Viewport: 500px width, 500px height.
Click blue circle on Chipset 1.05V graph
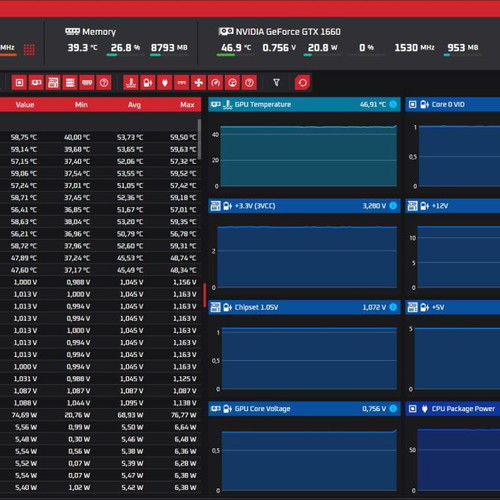pos(393,307)
